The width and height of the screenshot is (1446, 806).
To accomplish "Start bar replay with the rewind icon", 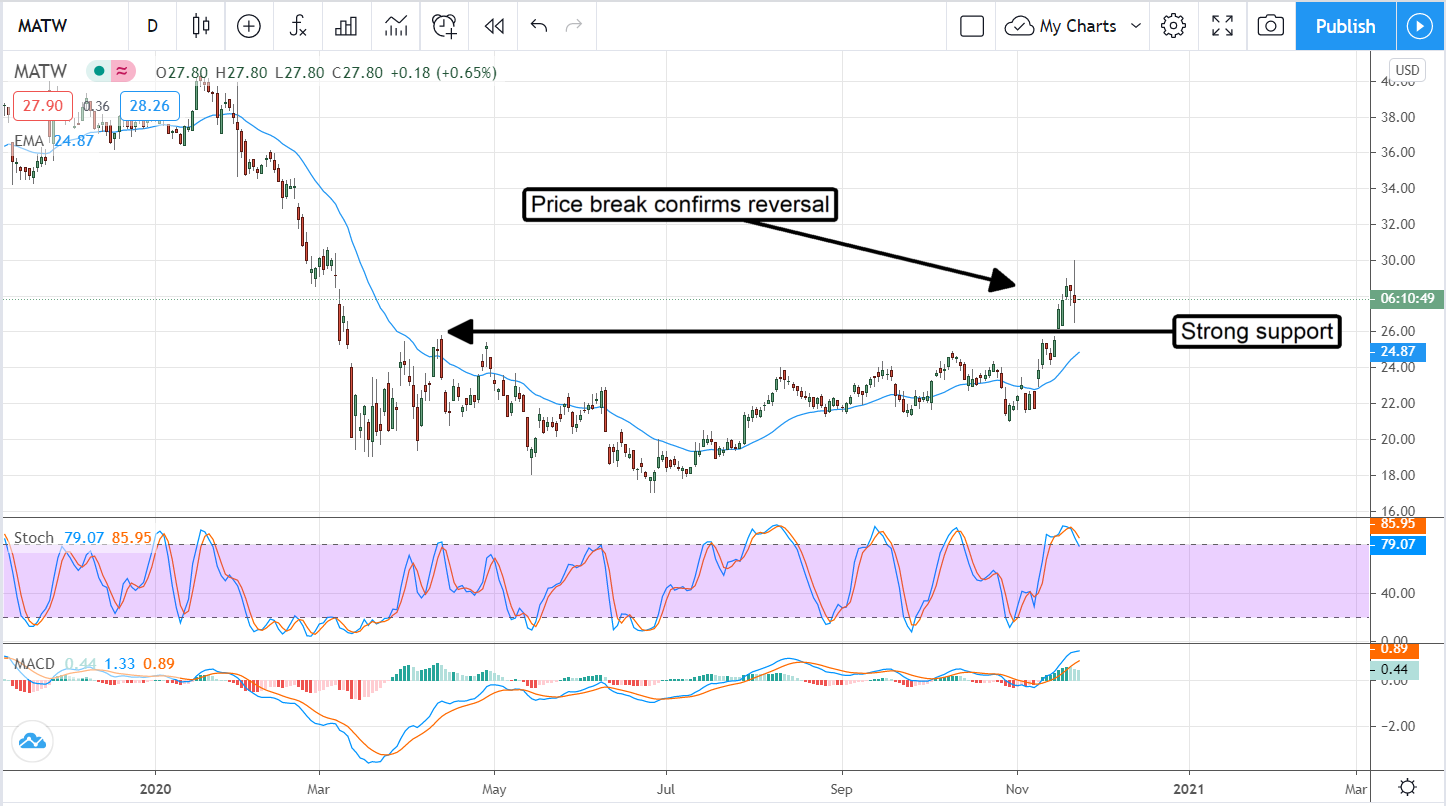I will coord(492,27).
